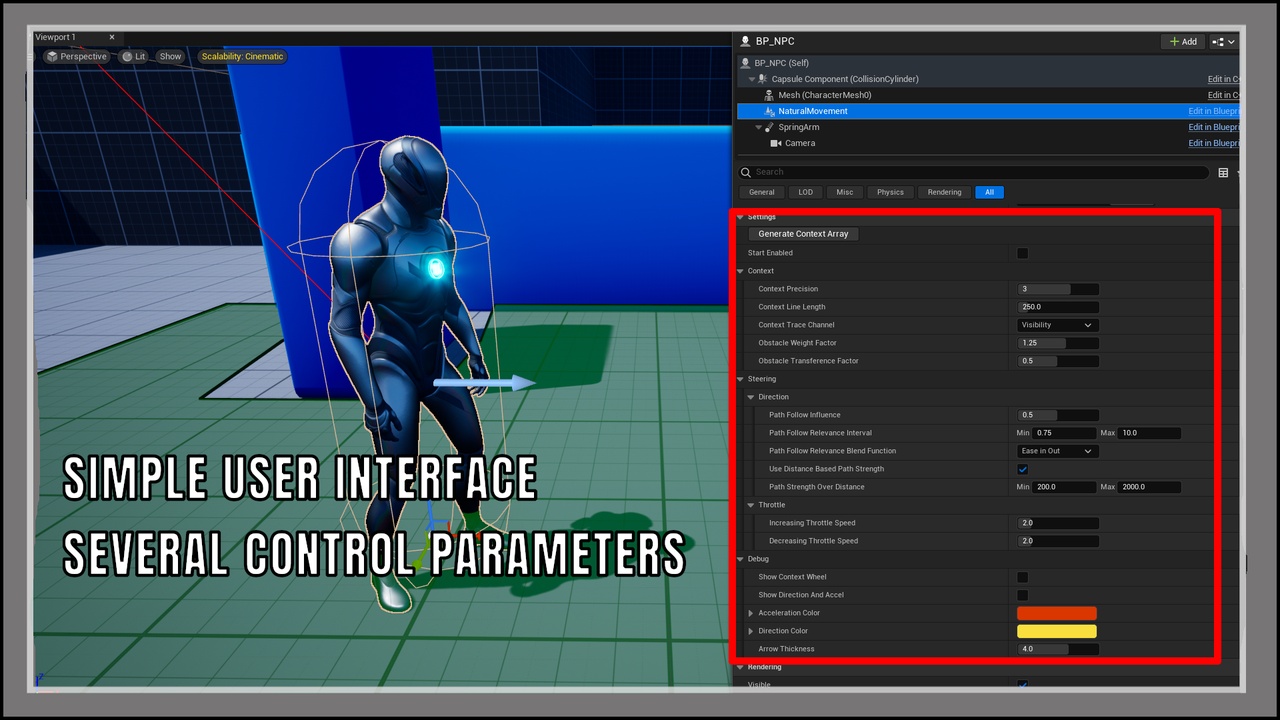Expand the Acceleration Color property

click(x=751, y=613)
